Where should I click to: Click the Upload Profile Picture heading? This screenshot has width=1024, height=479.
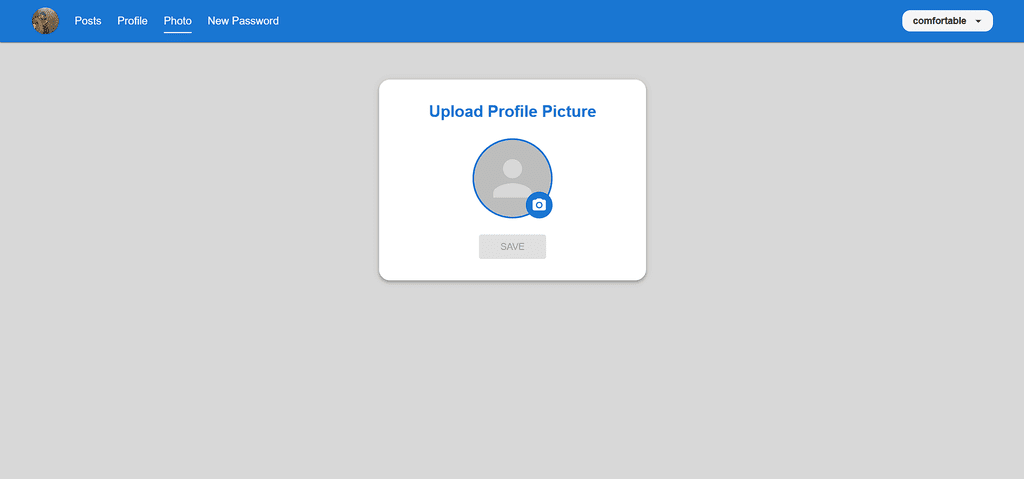513,112
